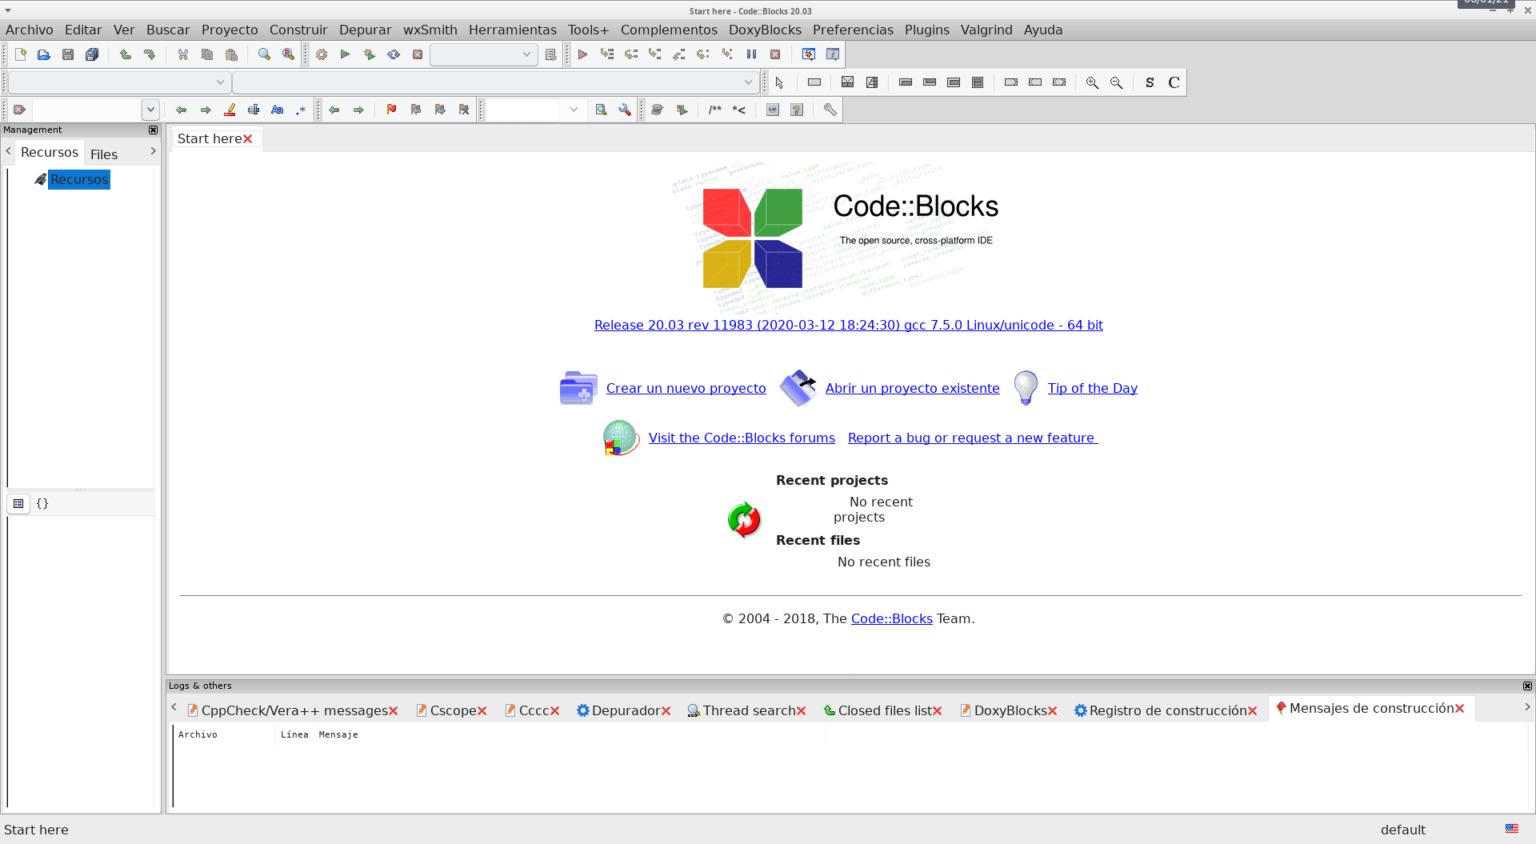Click the Build icon (gear) on toolbar
The height and width of the screenshot is (844, 1536).
click(x=321, y=54)
